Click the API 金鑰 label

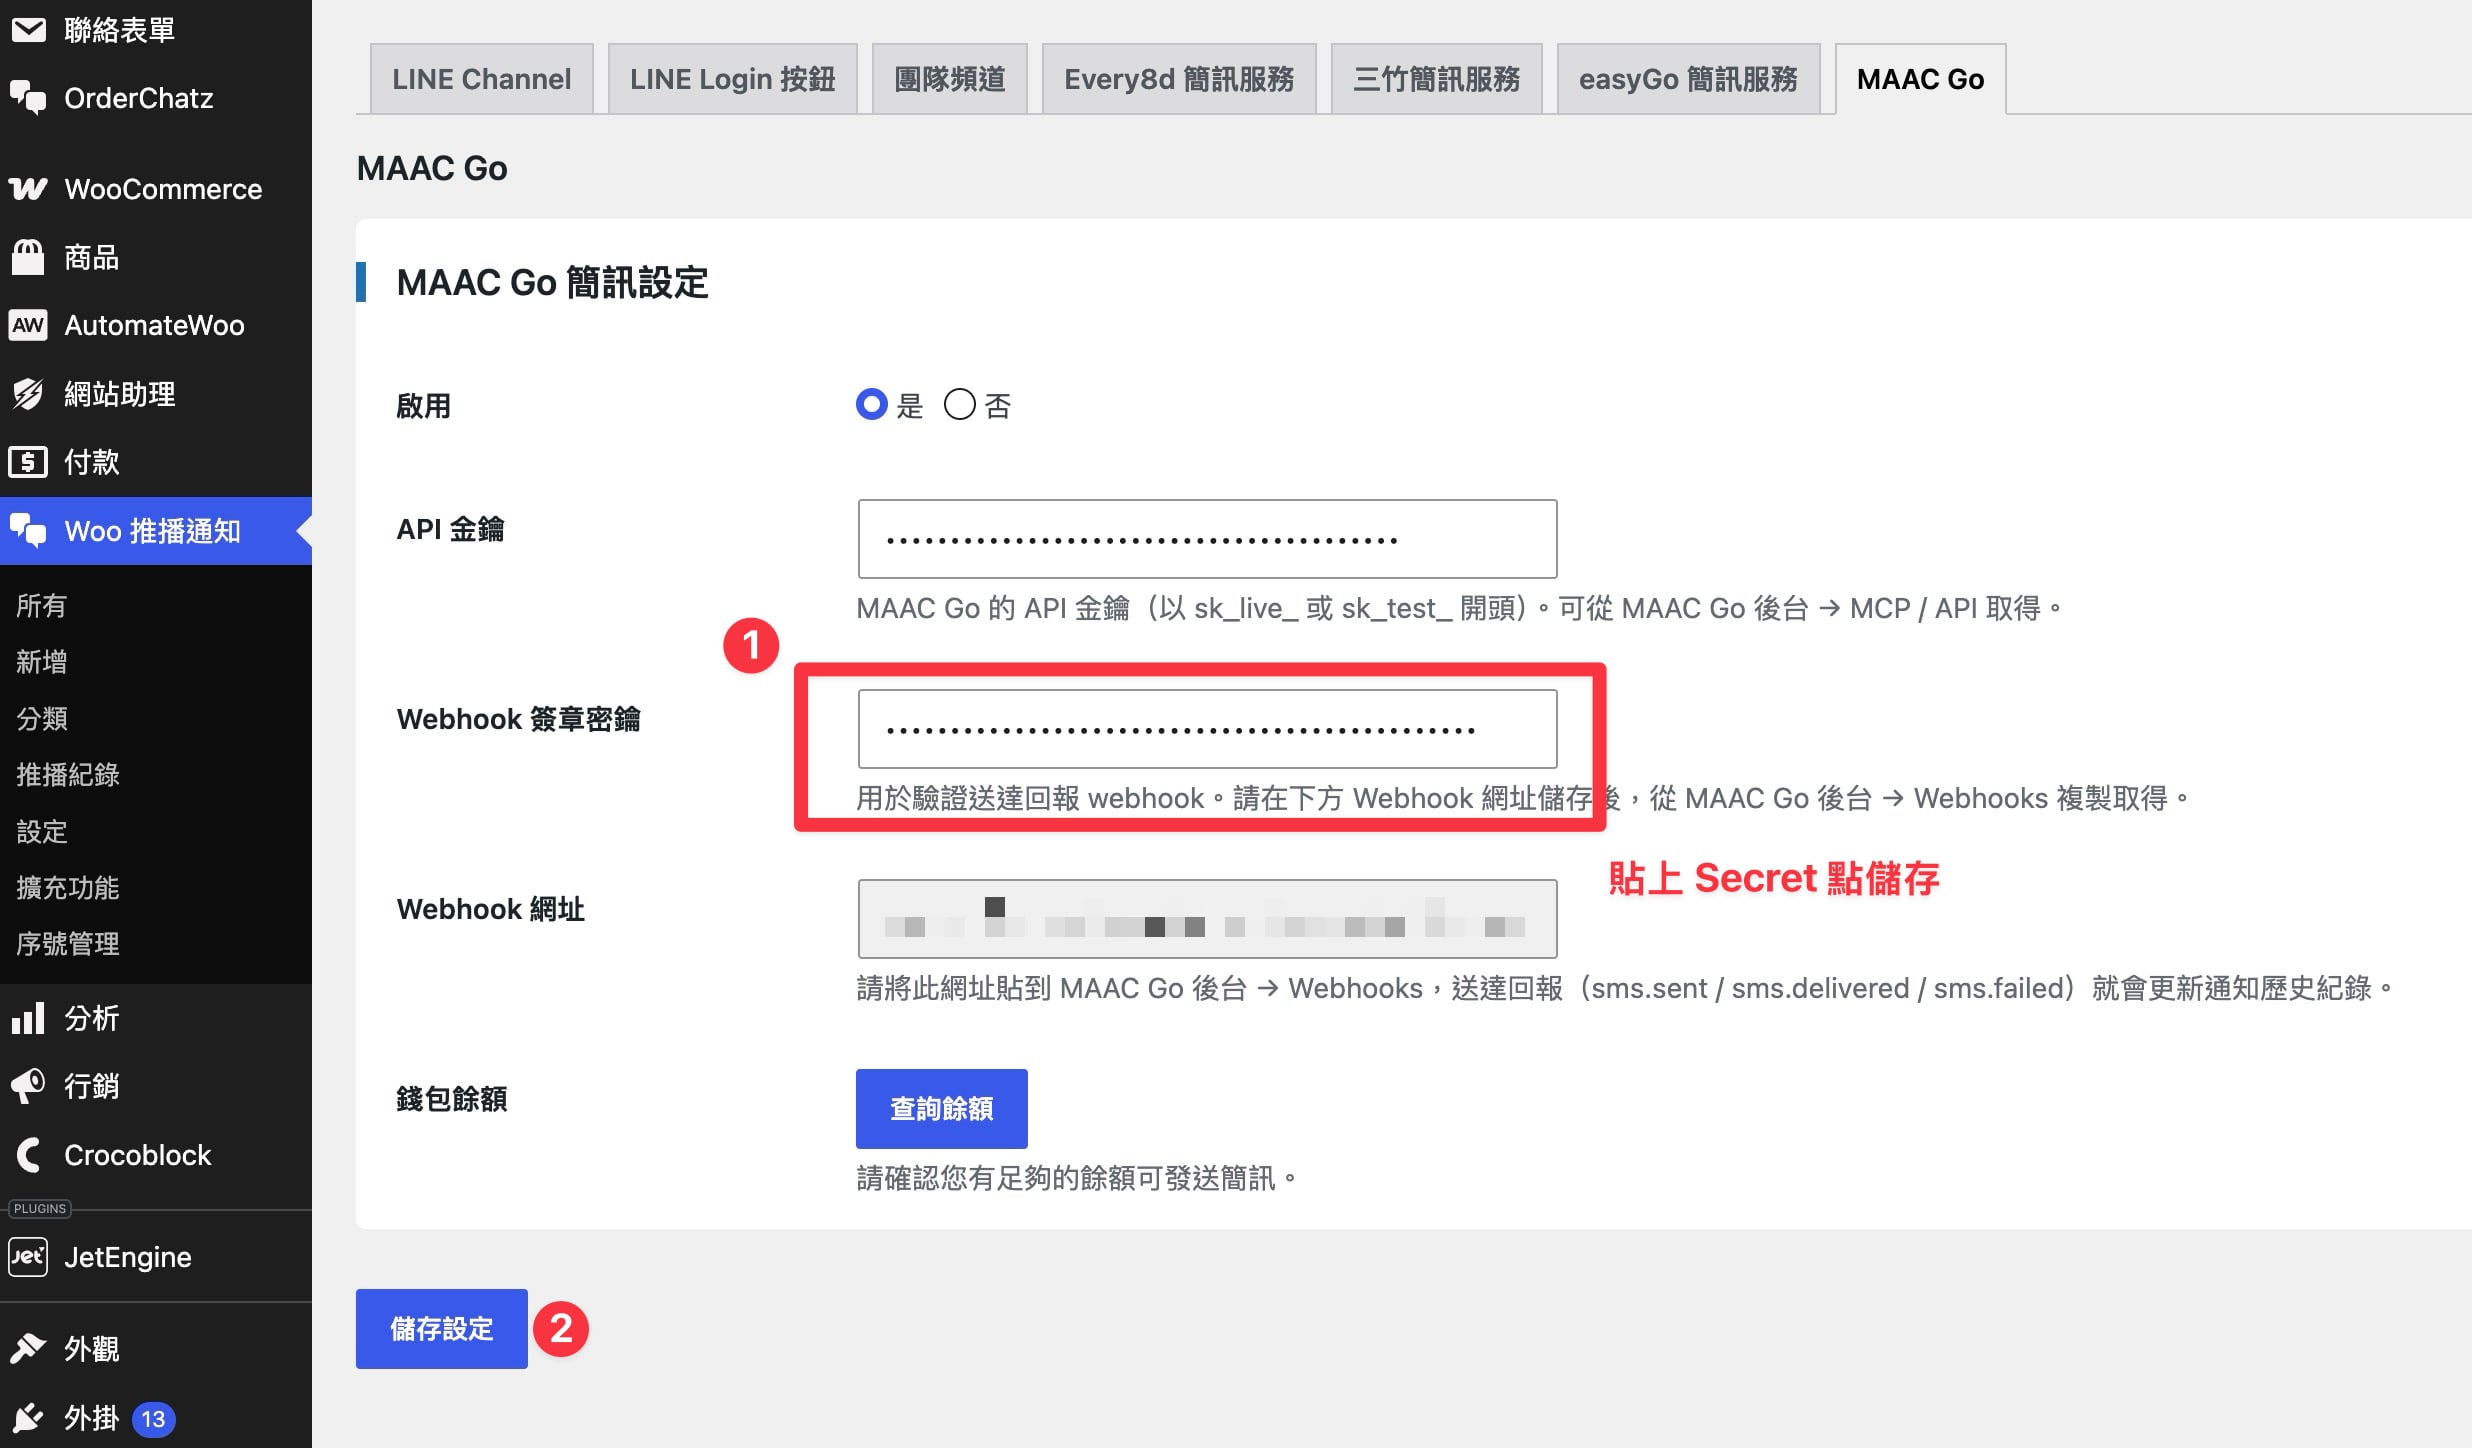point(451,529)
